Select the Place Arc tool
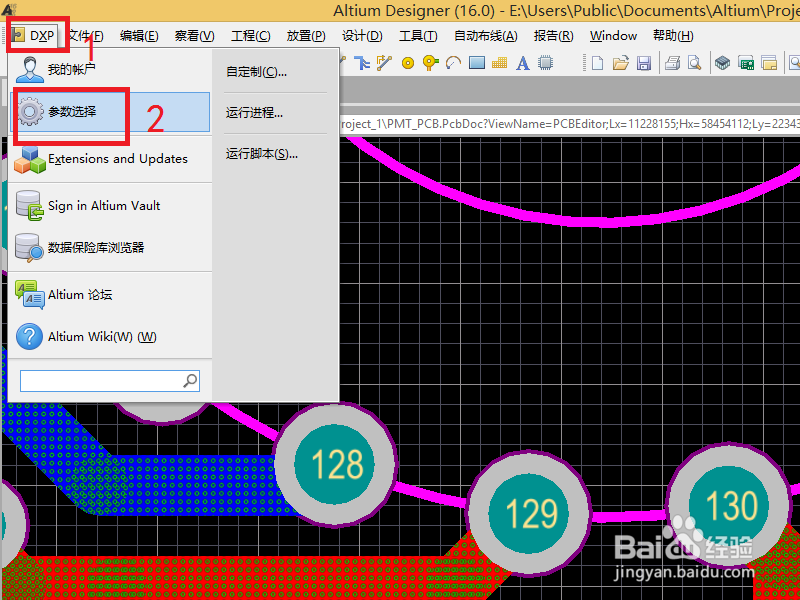Image resolution: width=800 pixels, height=600 pixels. 452,63
